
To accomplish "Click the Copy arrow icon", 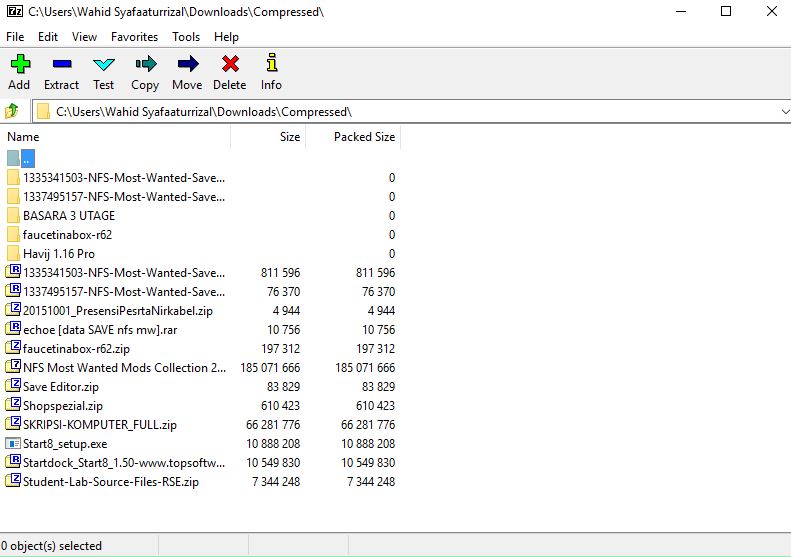I will coord(146,64).
